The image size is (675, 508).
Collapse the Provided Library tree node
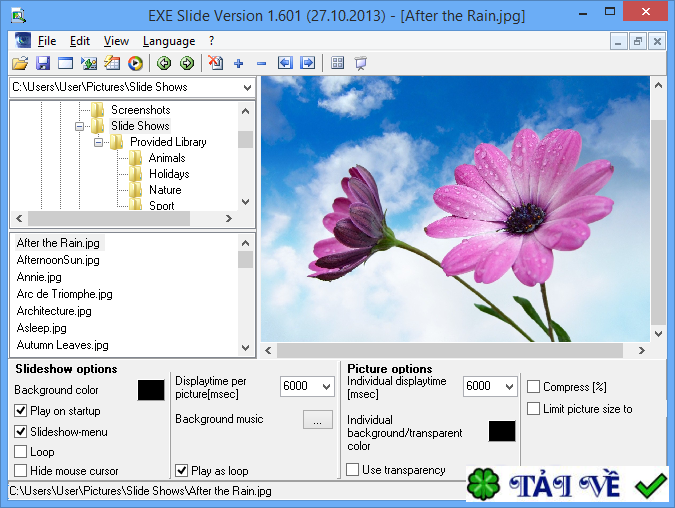tap(100, 142)
